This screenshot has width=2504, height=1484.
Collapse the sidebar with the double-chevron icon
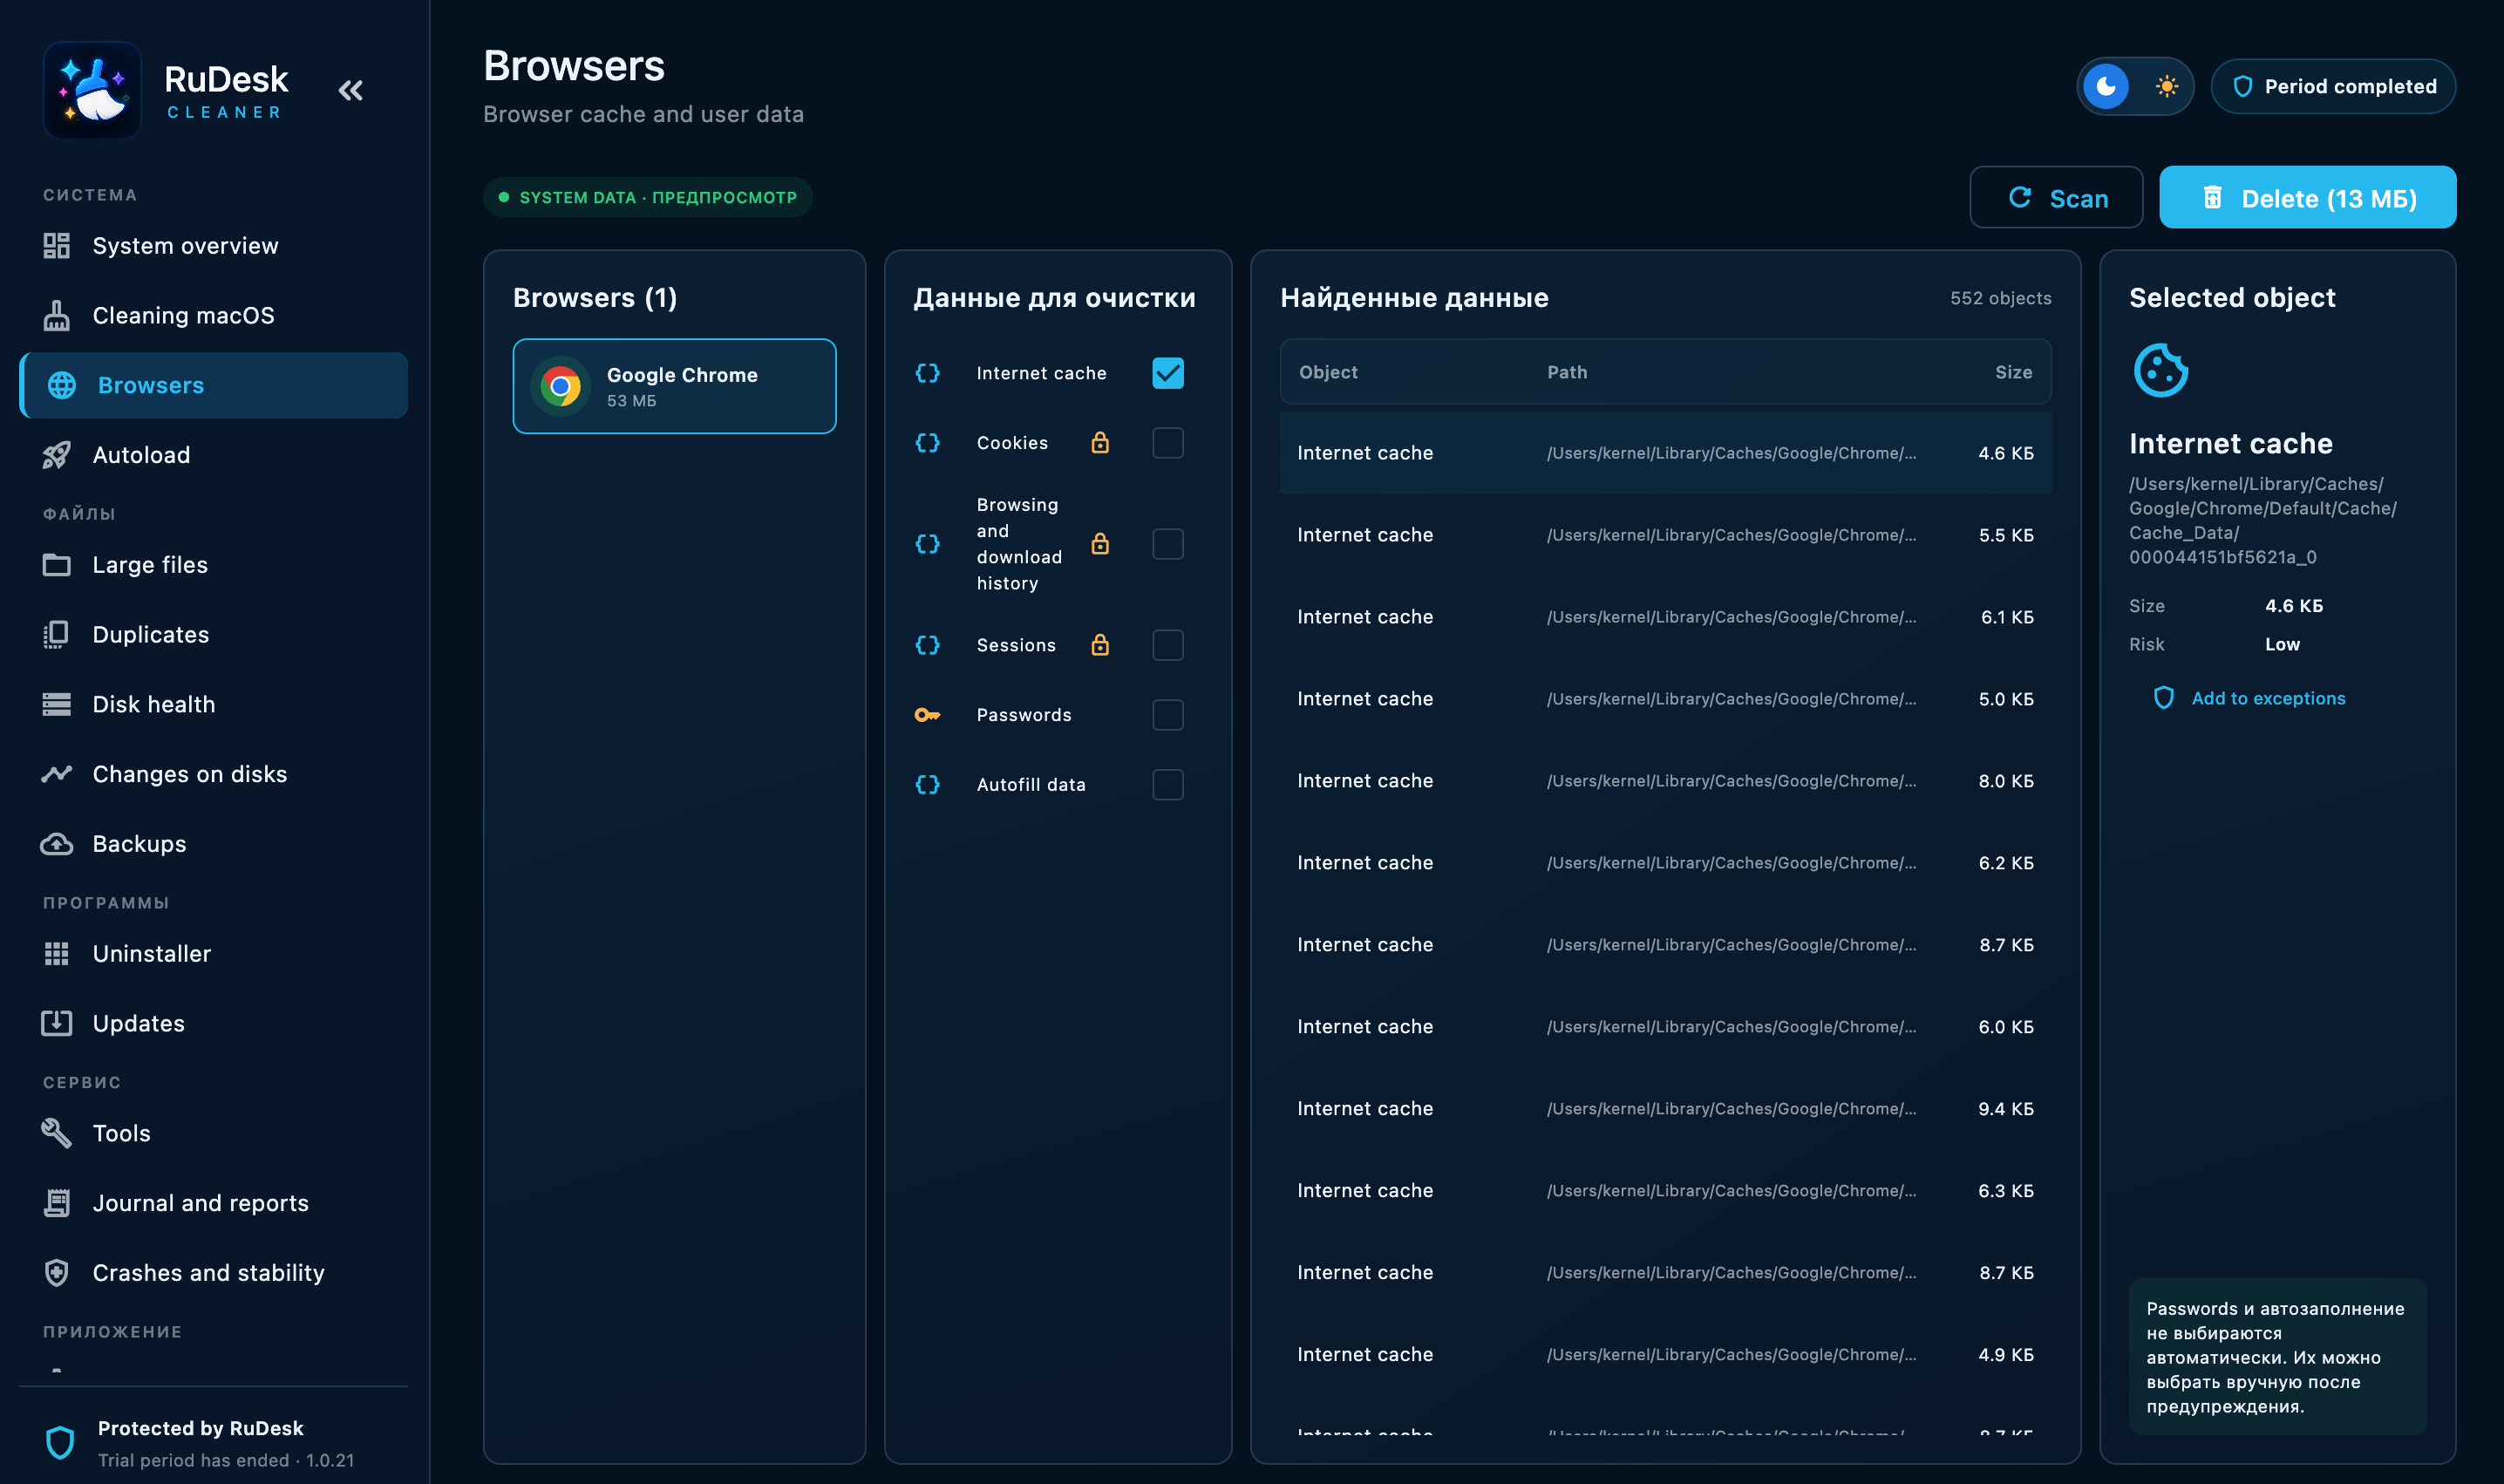[x=350, y=90]
